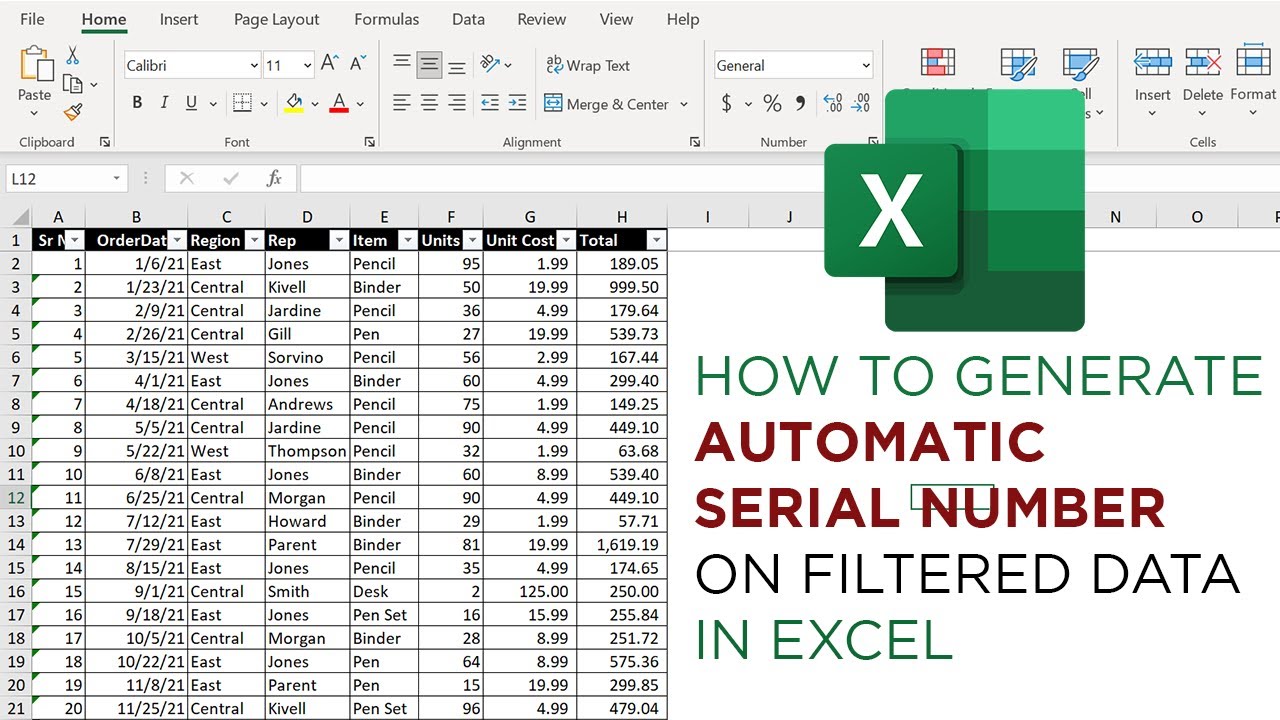Image resolution: width=1280 pixels, height=720 pixels.
Task: Click Accounting dollar format icon
Action: [726, 103]
